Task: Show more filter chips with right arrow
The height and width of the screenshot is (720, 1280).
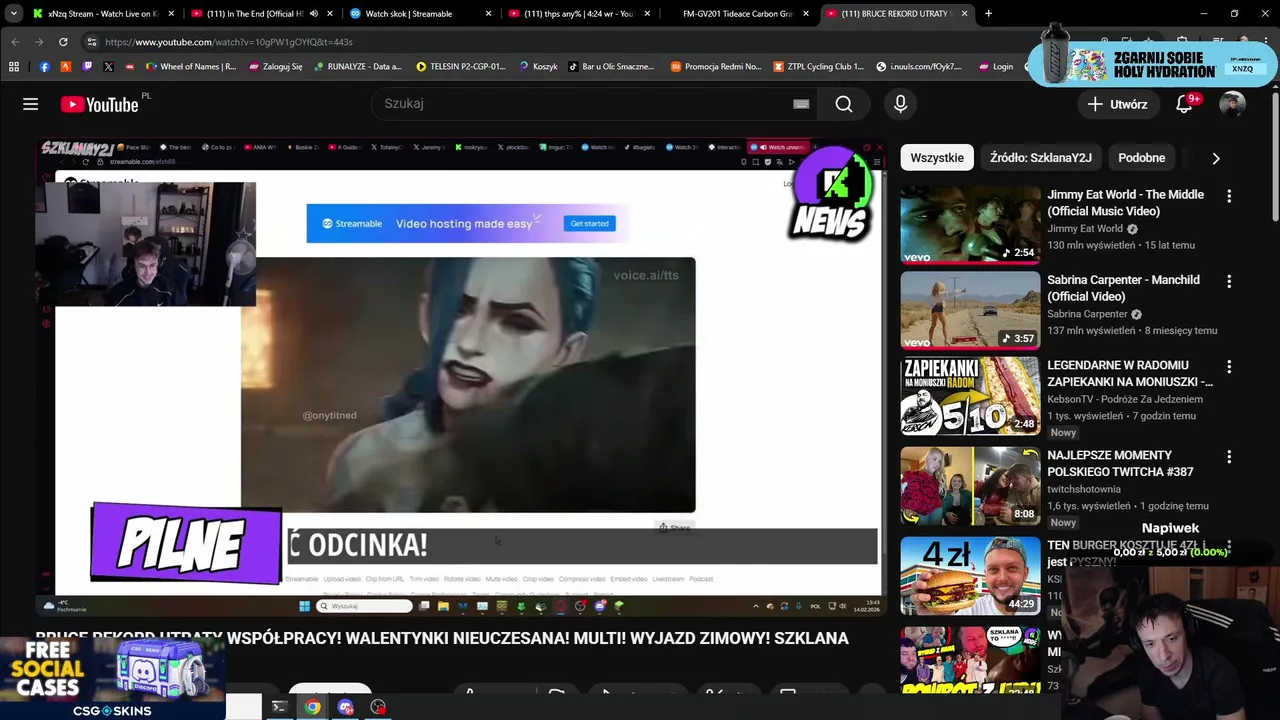Action: [1216, 158]
